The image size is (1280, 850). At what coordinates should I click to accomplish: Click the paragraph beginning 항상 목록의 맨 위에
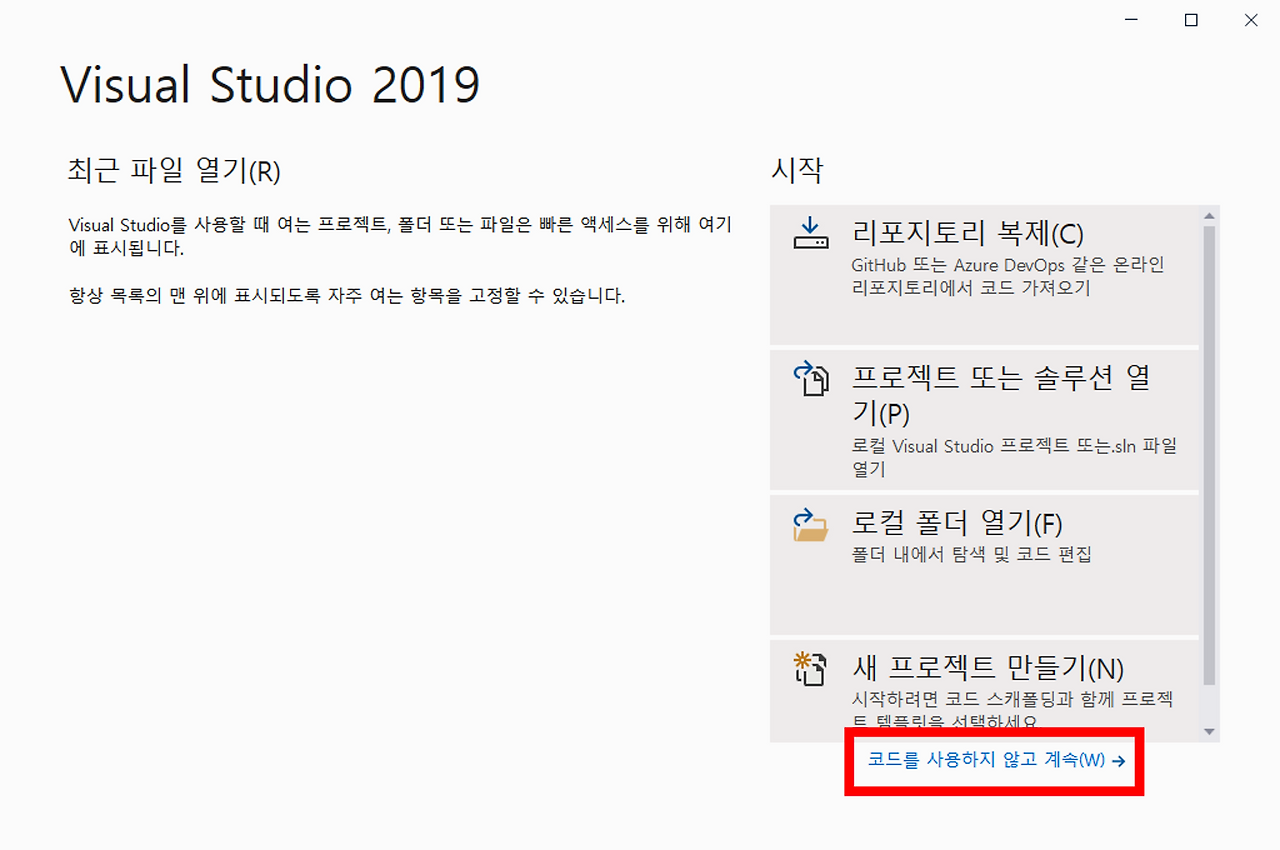click(346, 297)
